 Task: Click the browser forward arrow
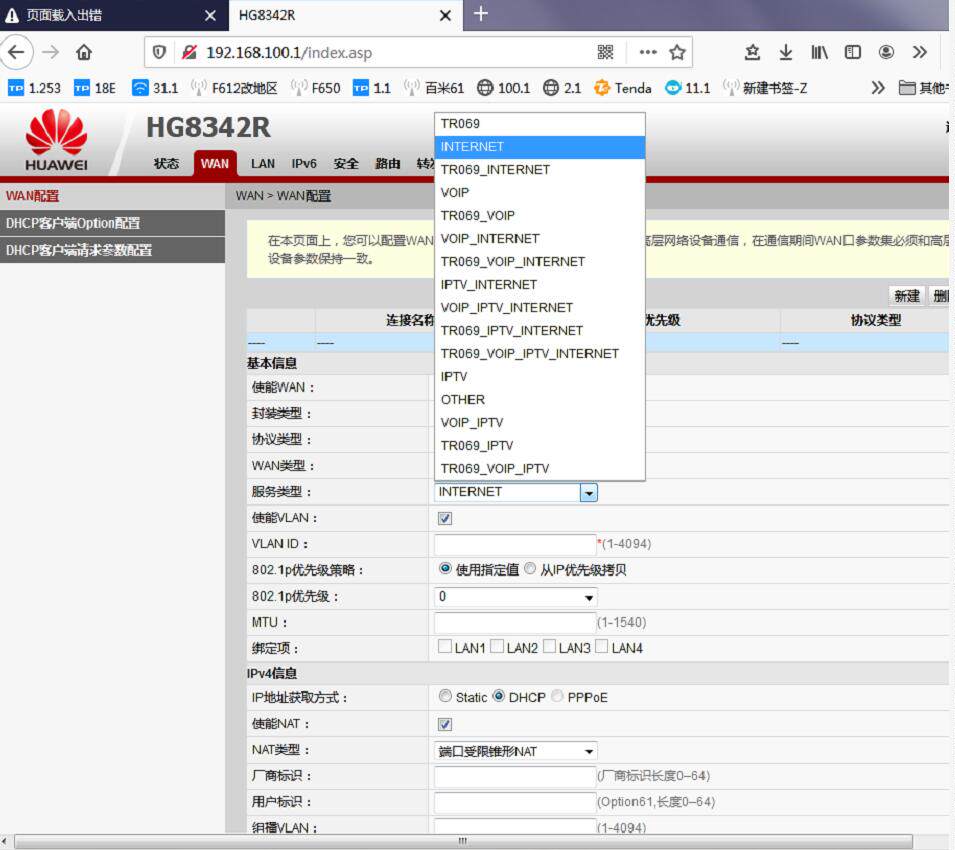point(51,52)
